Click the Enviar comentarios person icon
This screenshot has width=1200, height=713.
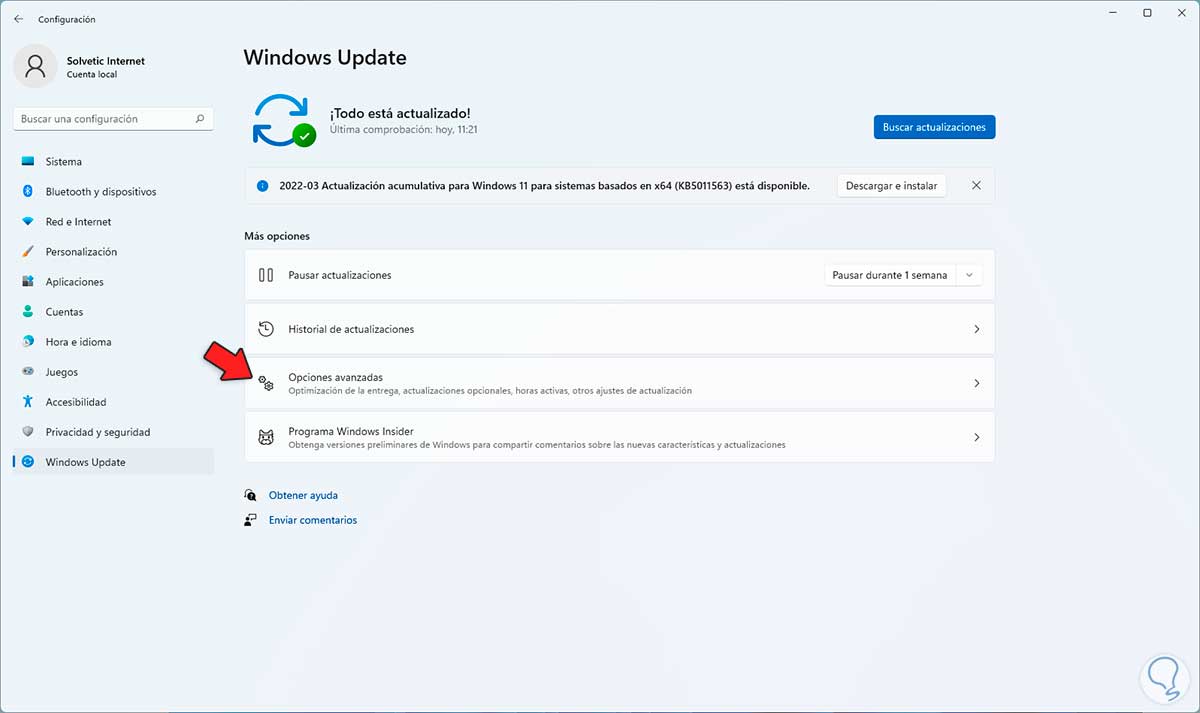[x=250, y=520]
